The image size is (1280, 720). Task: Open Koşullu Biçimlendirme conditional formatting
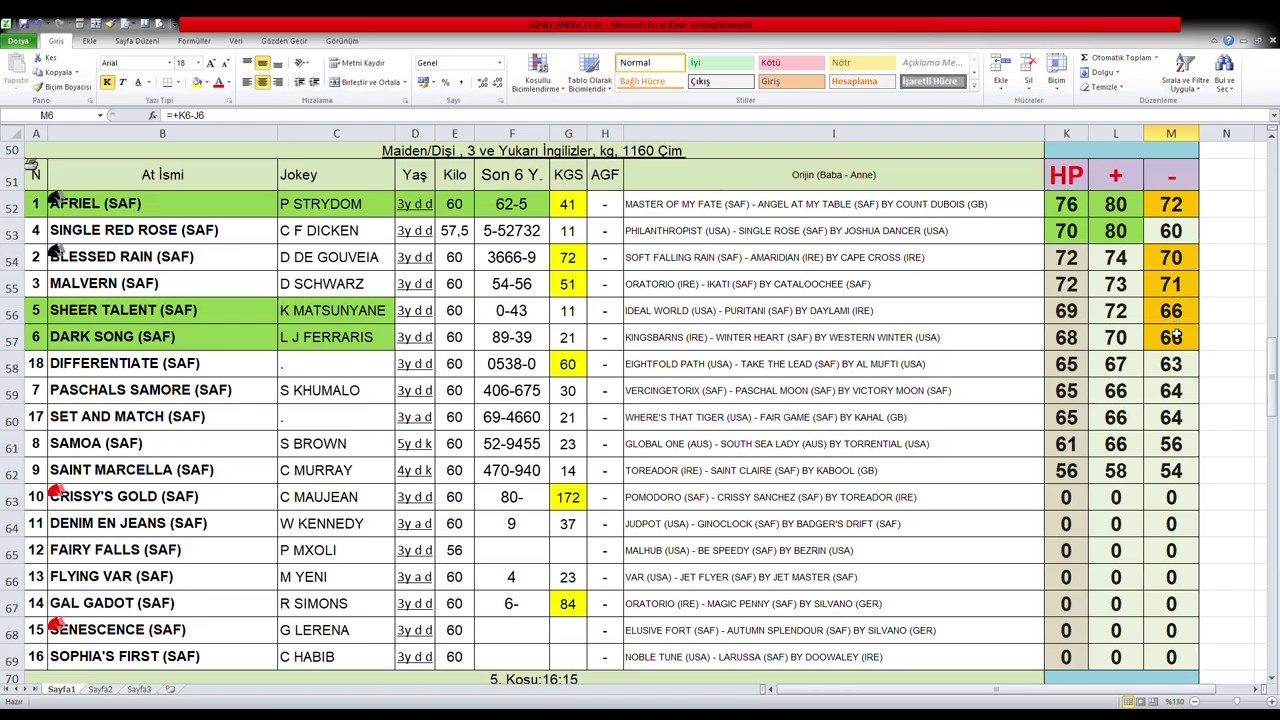click(x=537, y=74)
